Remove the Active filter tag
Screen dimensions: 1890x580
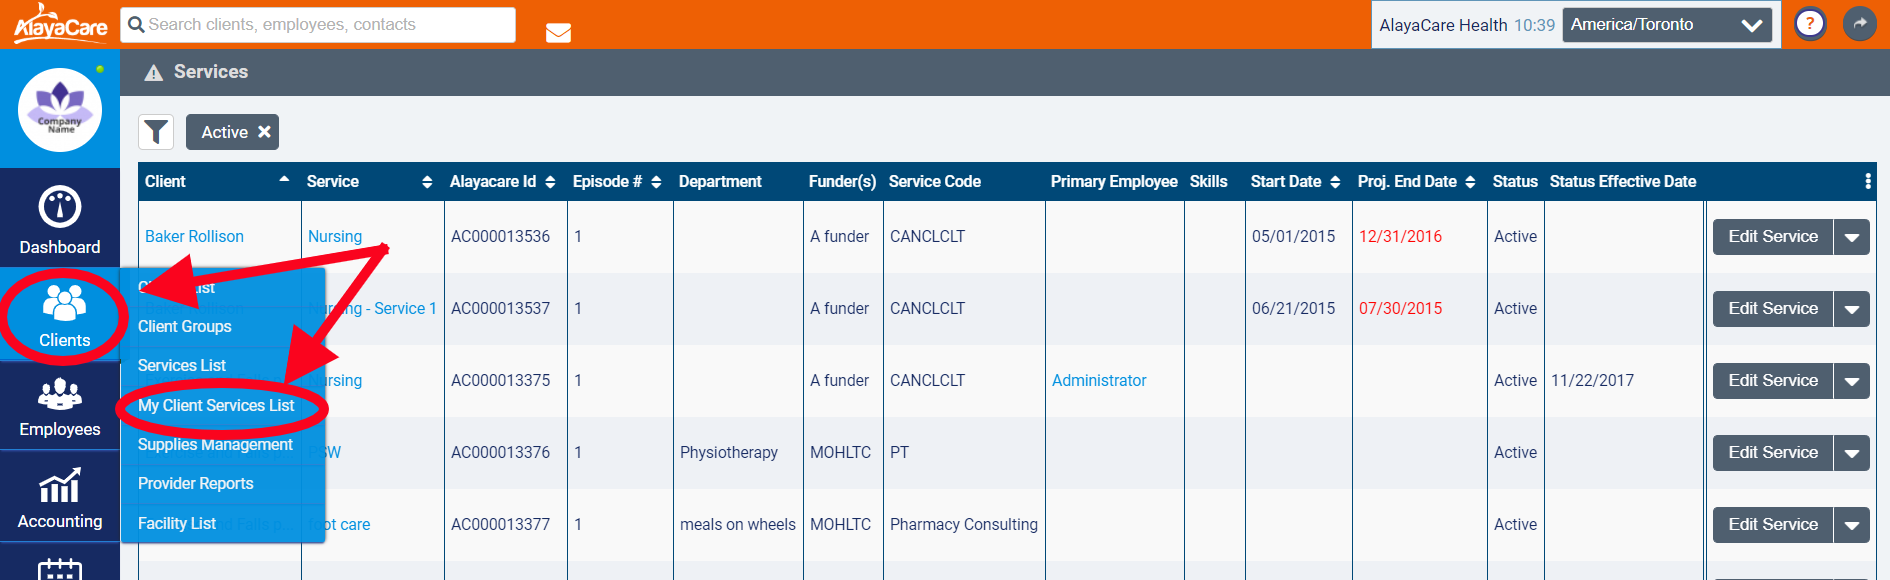tap(264, 132)
